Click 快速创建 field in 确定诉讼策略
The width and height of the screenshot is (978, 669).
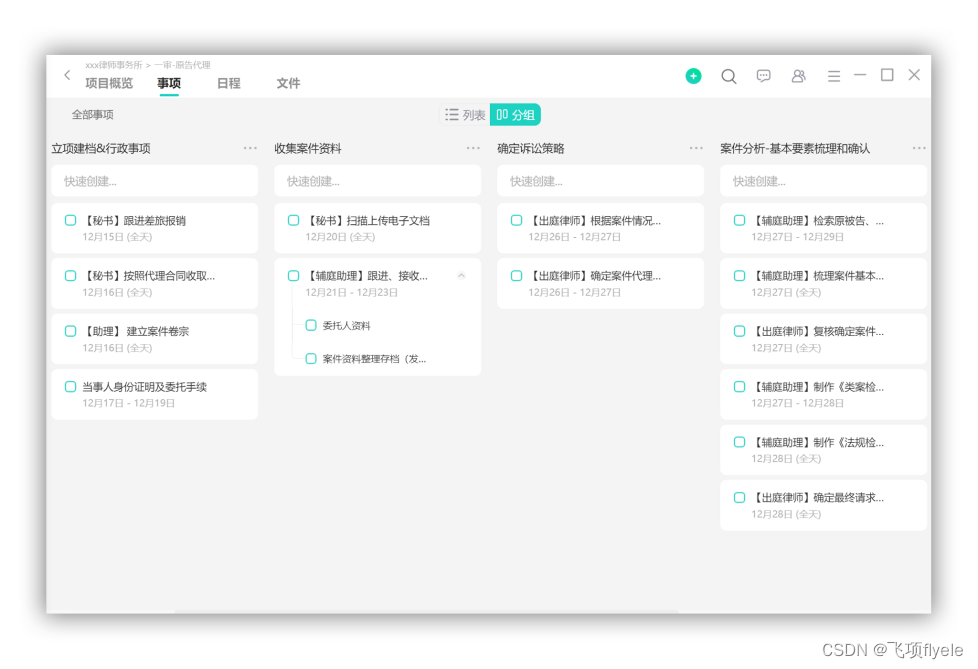coord(600,181)
